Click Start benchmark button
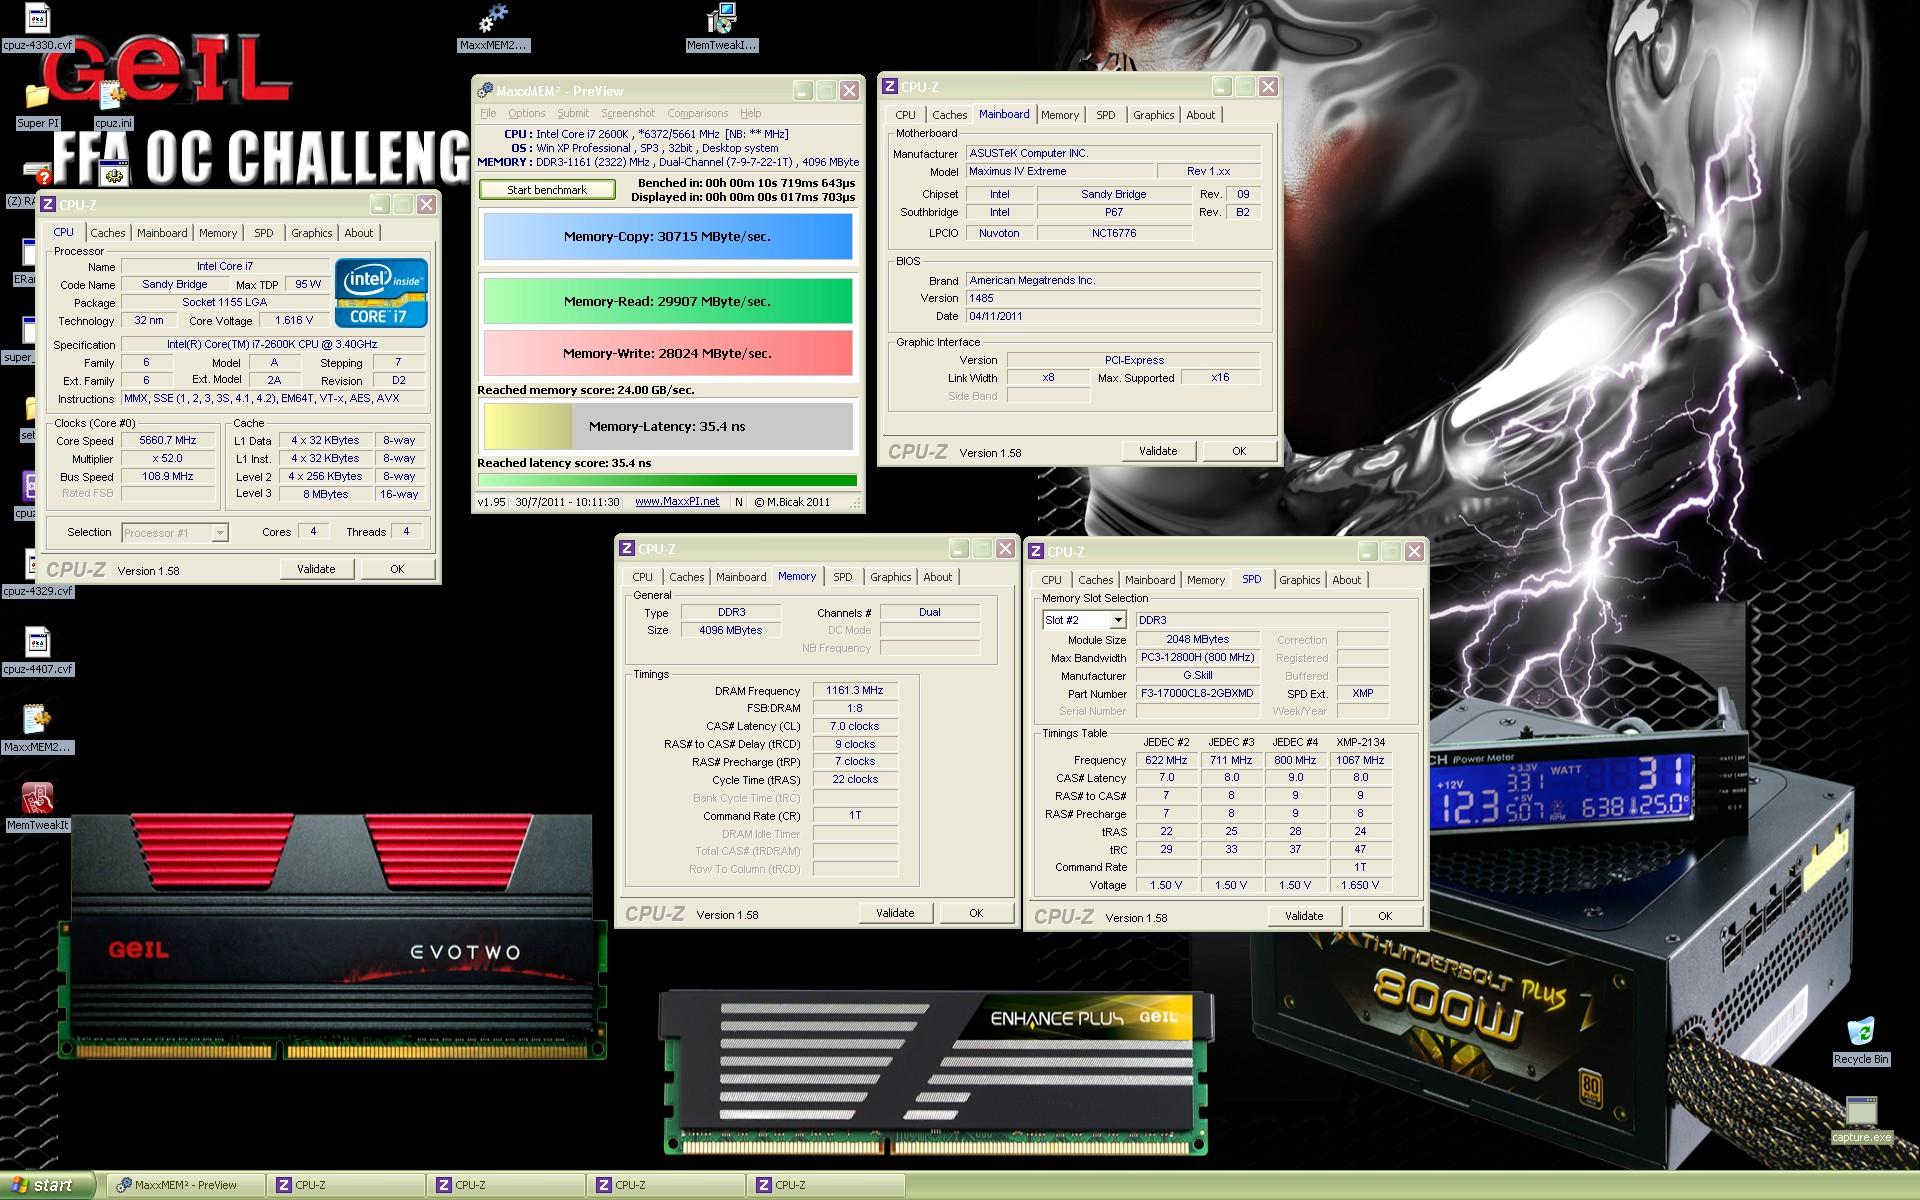 point(547,190)
